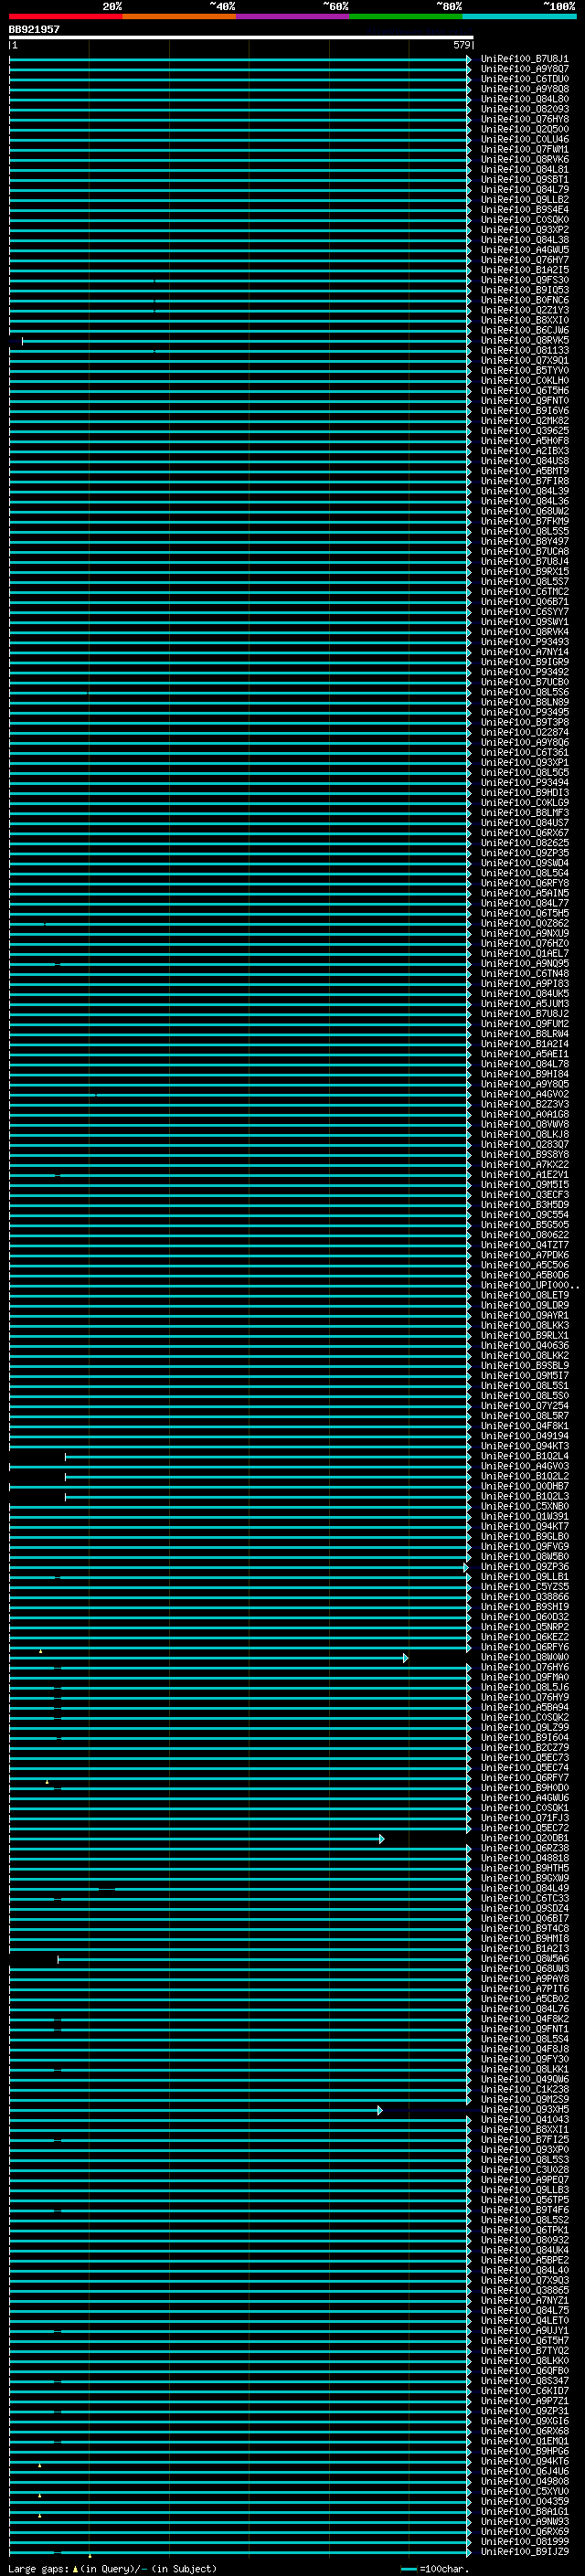Click the cyan ~100% legend segment

point(518,16)
